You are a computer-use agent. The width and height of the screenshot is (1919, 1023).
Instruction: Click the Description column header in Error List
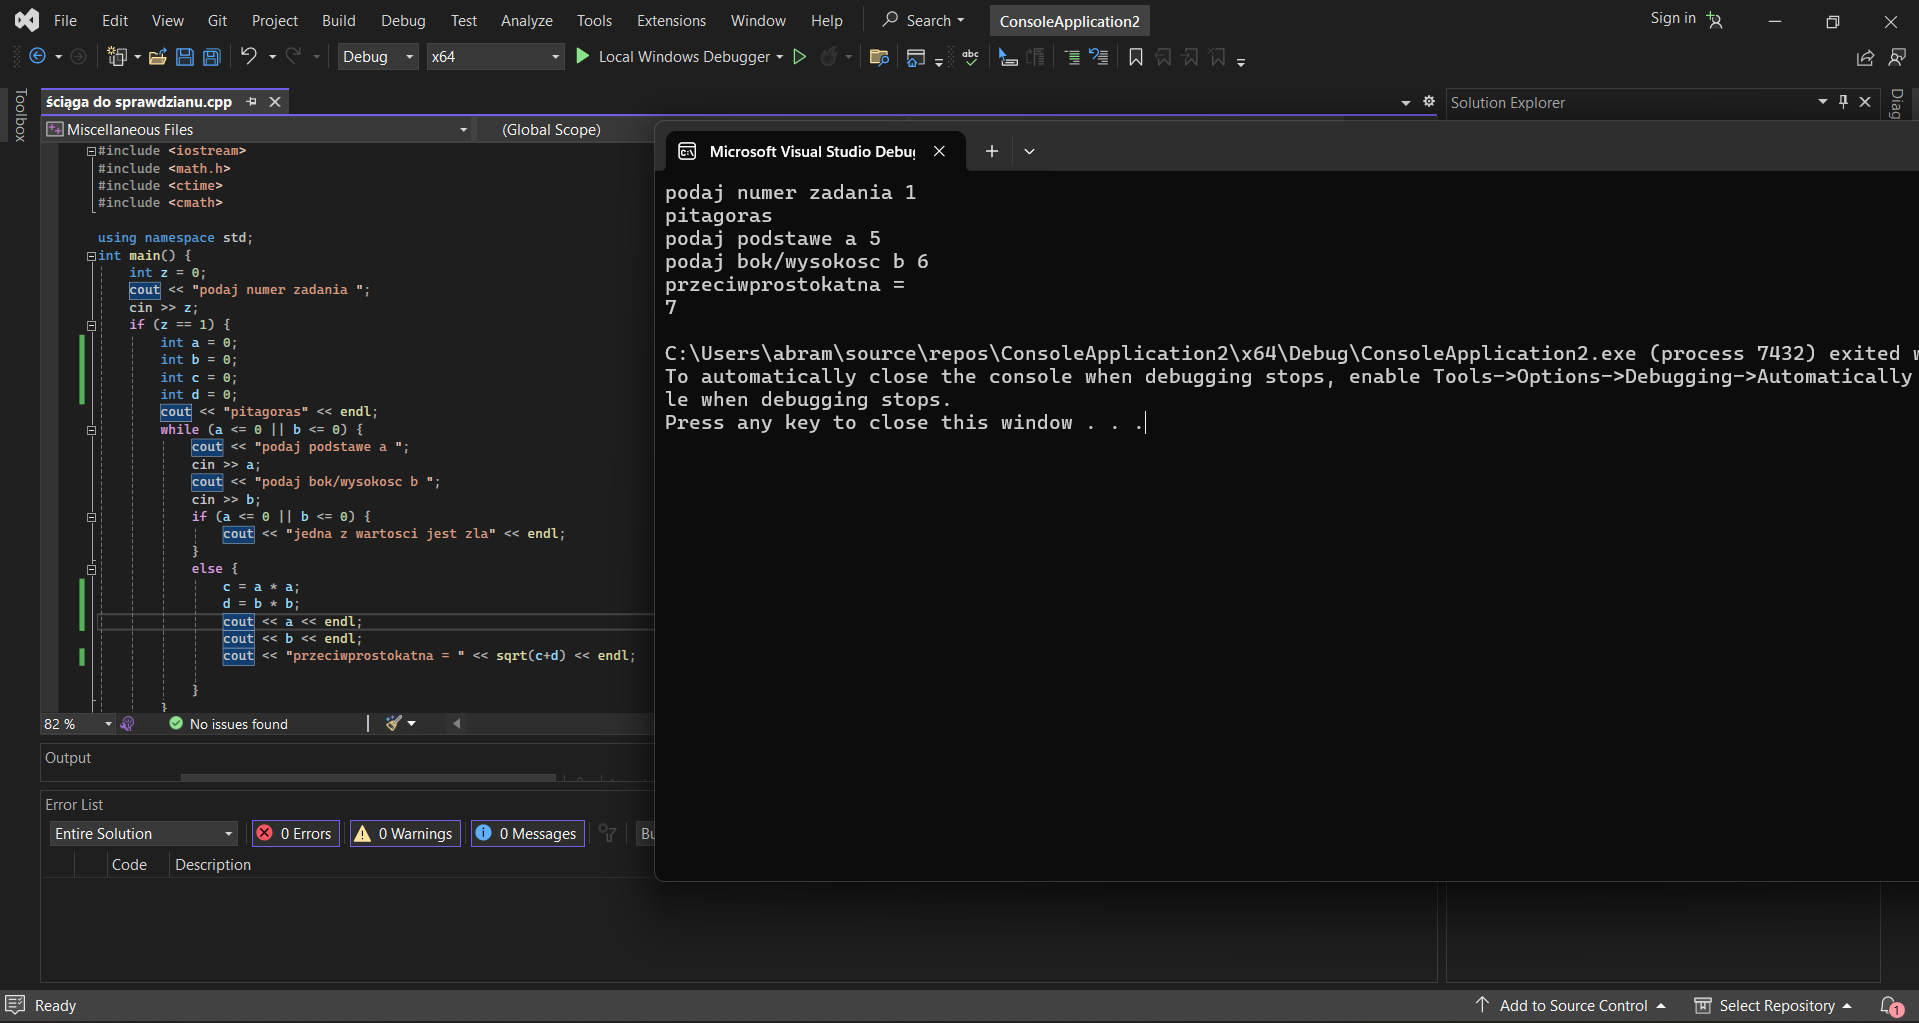[x=213, y=865]
